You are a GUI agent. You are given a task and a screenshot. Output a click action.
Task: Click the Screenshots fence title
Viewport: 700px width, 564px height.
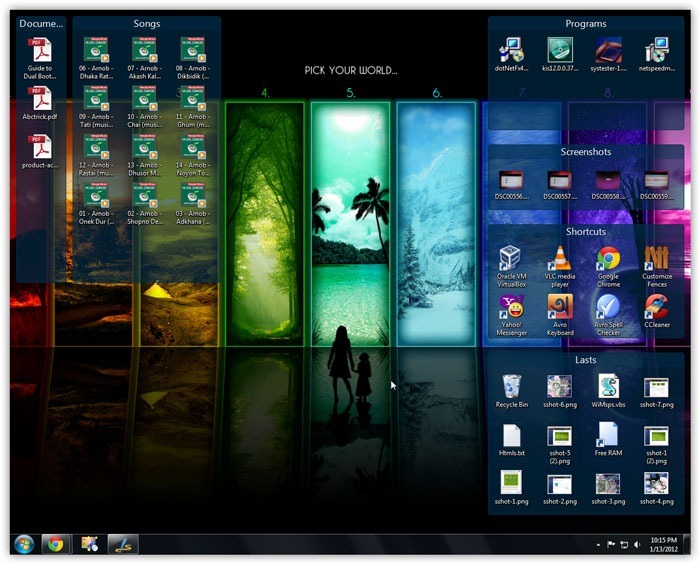pos(586,152)
